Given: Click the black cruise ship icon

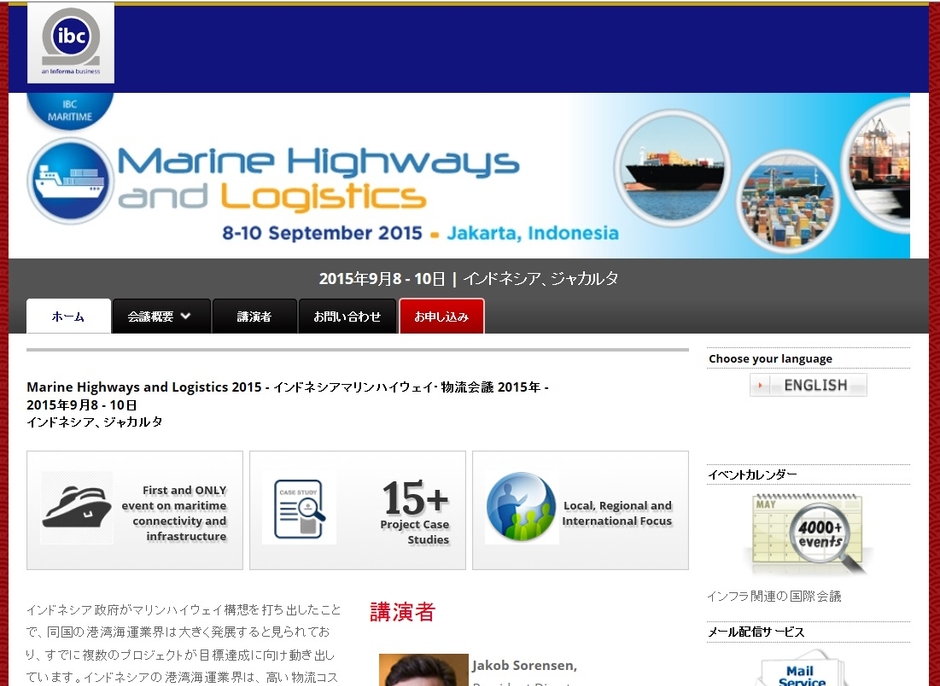Looking at the screenshot, I should [77, 507].
